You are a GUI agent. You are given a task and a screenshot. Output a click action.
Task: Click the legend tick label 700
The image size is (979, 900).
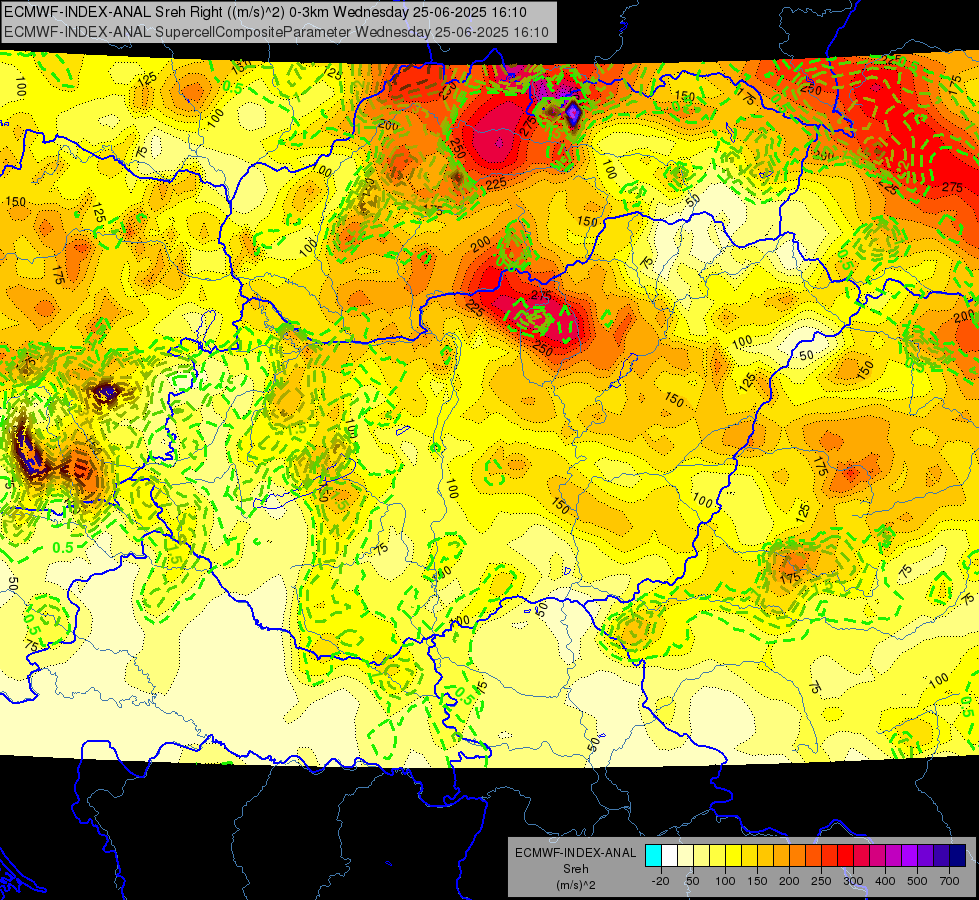pyautogui.click(x=949, y=881)
